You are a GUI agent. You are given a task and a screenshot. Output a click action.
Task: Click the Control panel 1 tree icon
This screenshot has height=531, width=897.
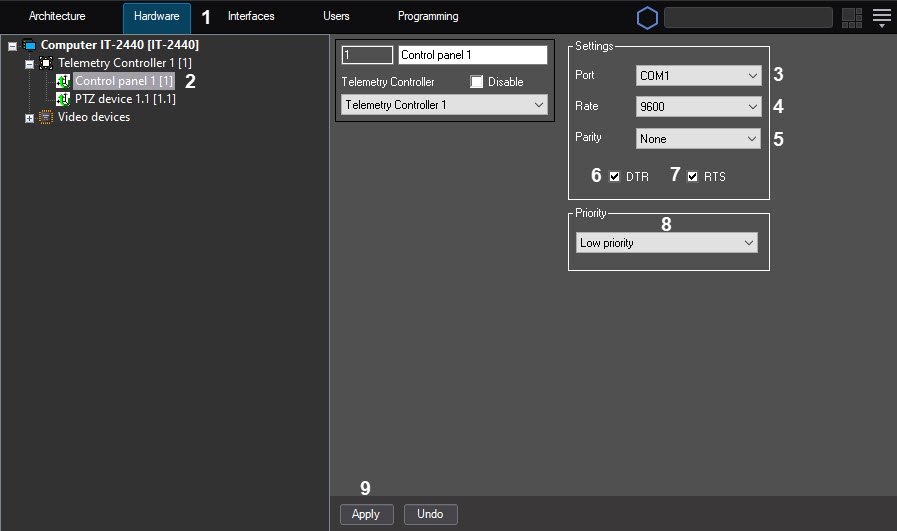pyautogui.click(x=63, y=81)
